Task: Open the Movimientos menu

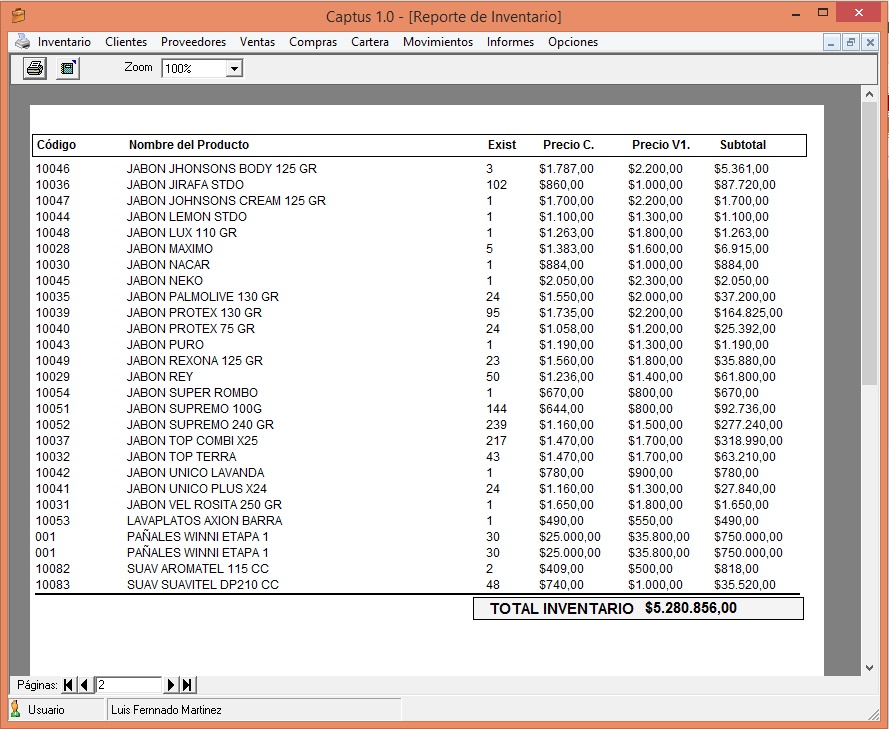Action: coord(437,42)
